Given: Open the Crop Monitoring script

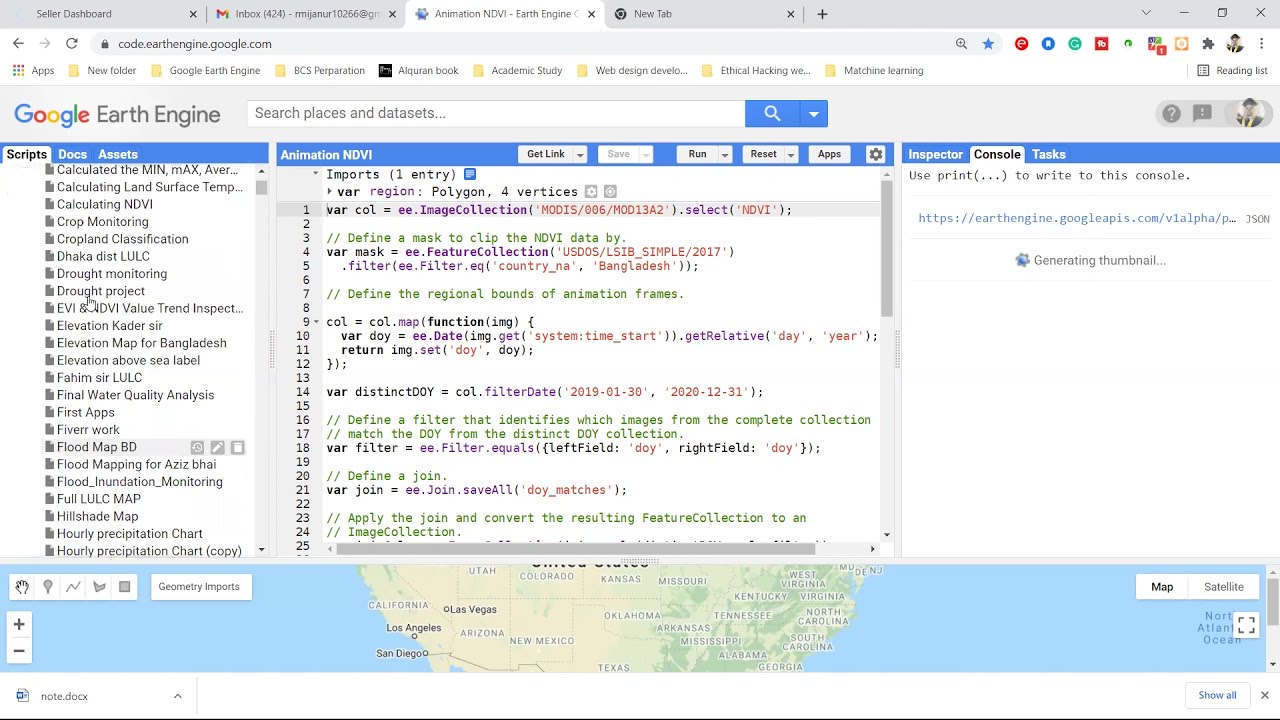Looking at the screenshot, I should click(103, 222).
